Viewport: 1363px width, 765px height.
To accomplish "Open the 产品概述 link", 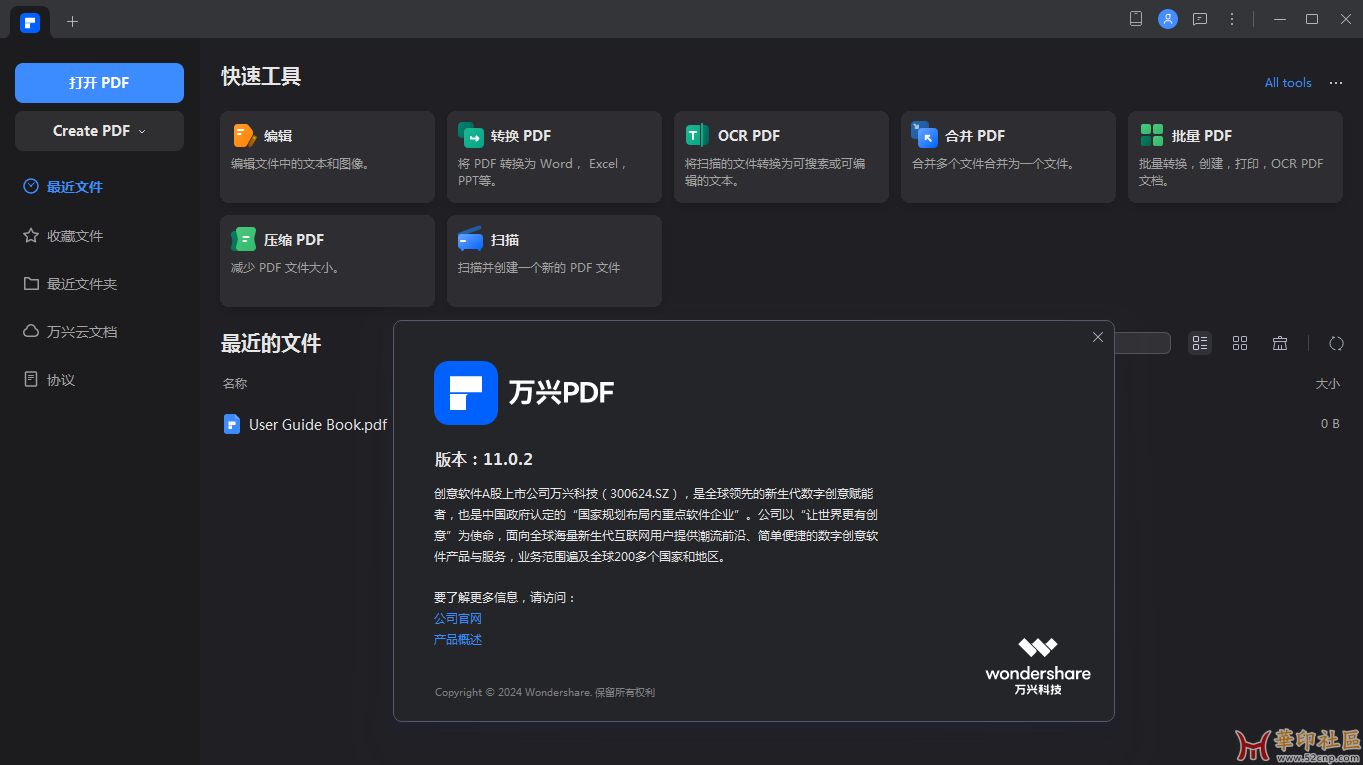I will [x=458, y=640].
